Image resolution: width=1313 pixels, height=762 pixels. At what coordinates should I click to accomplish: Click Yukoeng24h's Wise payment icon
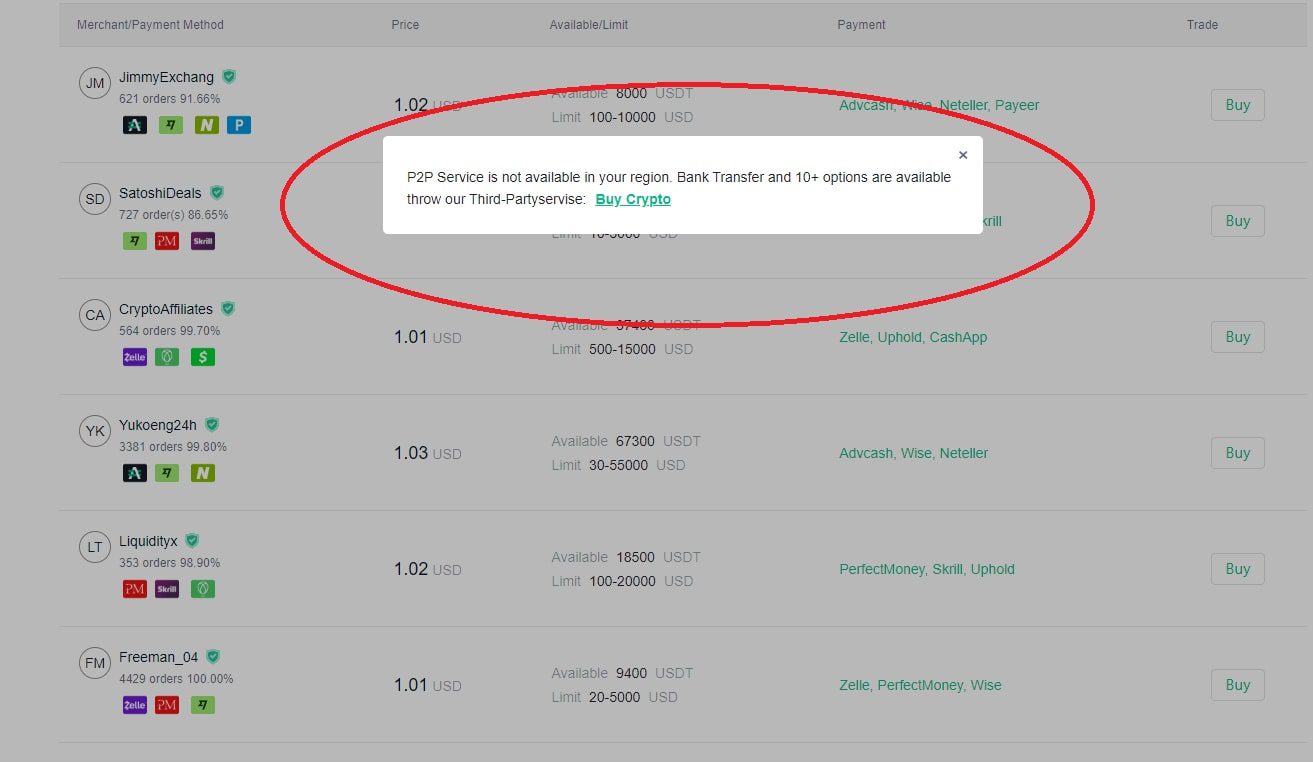[167, 473]
